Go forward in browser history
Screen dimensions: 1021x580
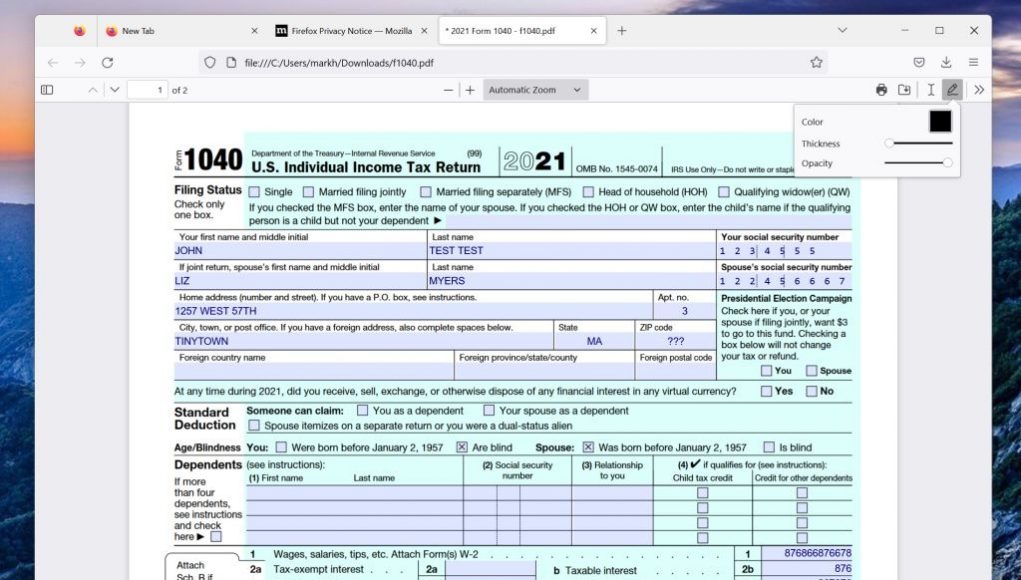tap(80, 62)
